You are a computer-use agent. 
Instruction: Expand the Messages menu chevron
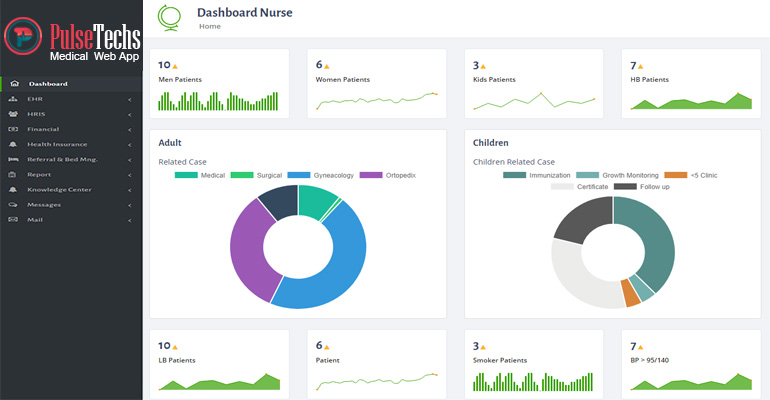130,205
